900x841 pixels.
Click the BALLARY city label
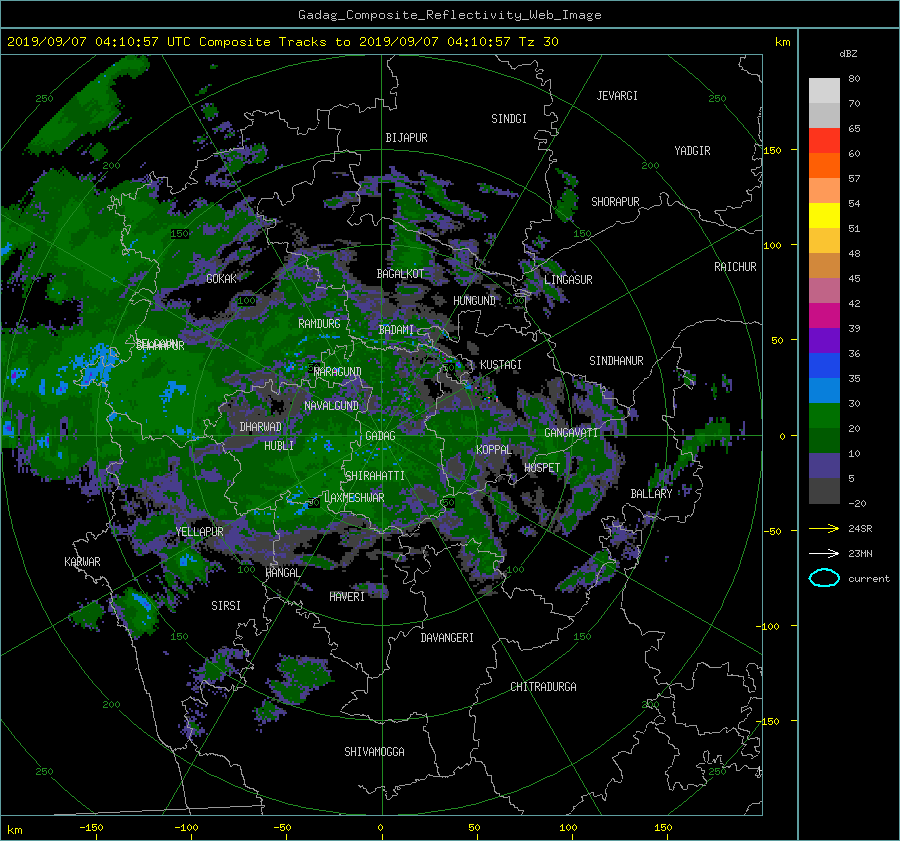pyautogui.click(x=651, y=494)
